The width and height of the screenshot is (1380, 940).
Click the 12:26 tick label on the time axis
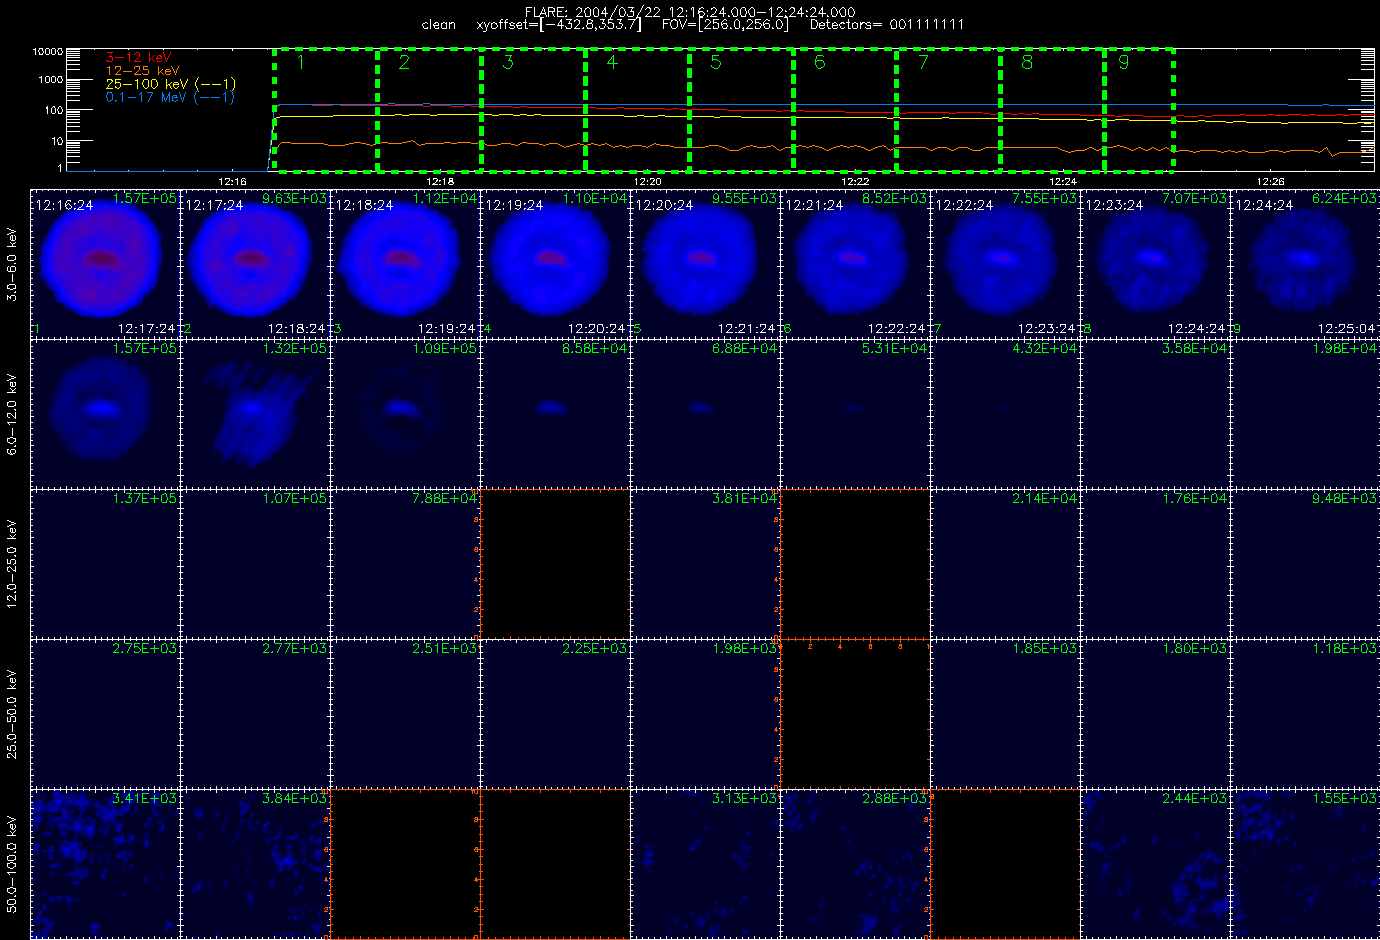pyautogui.click(x=1270, y=182)
